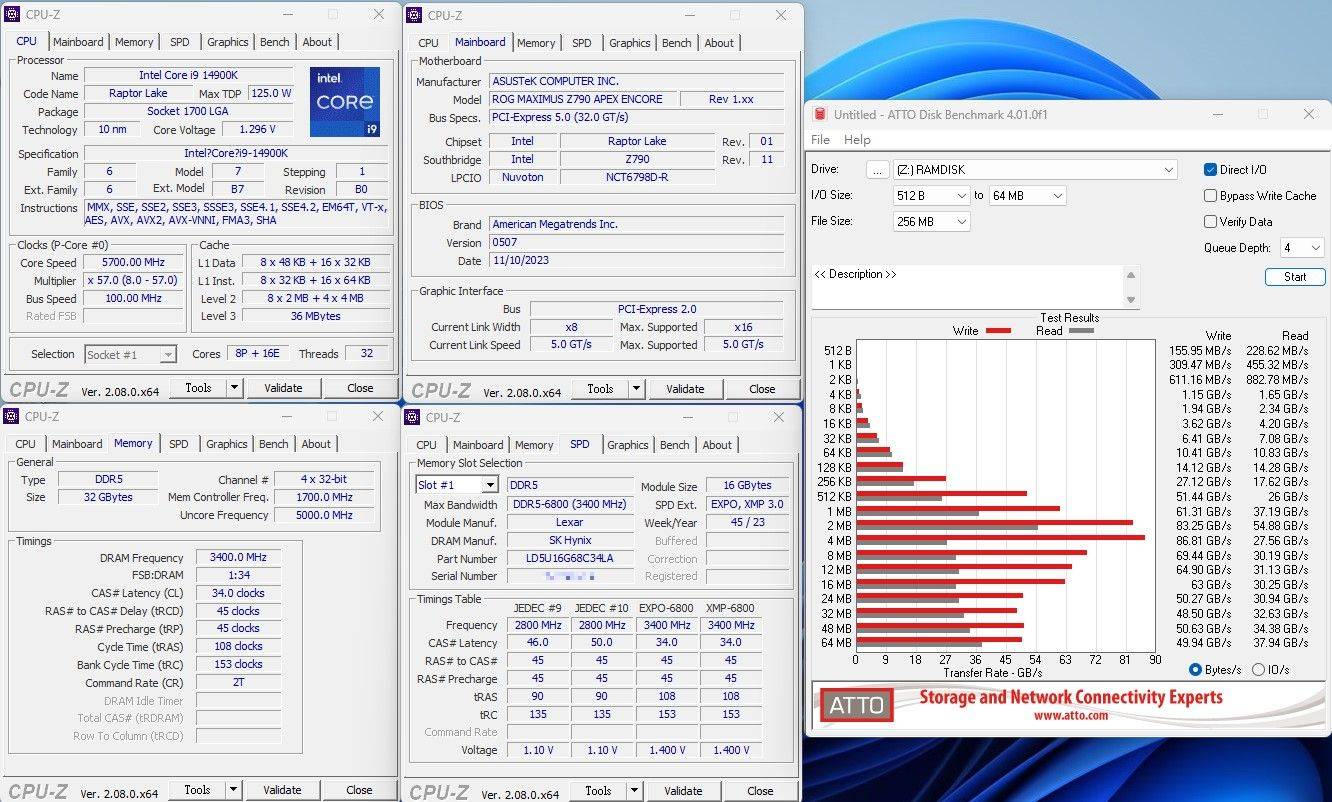Click the CPU-Z icon of the CPU tab window

pos(13,14)
